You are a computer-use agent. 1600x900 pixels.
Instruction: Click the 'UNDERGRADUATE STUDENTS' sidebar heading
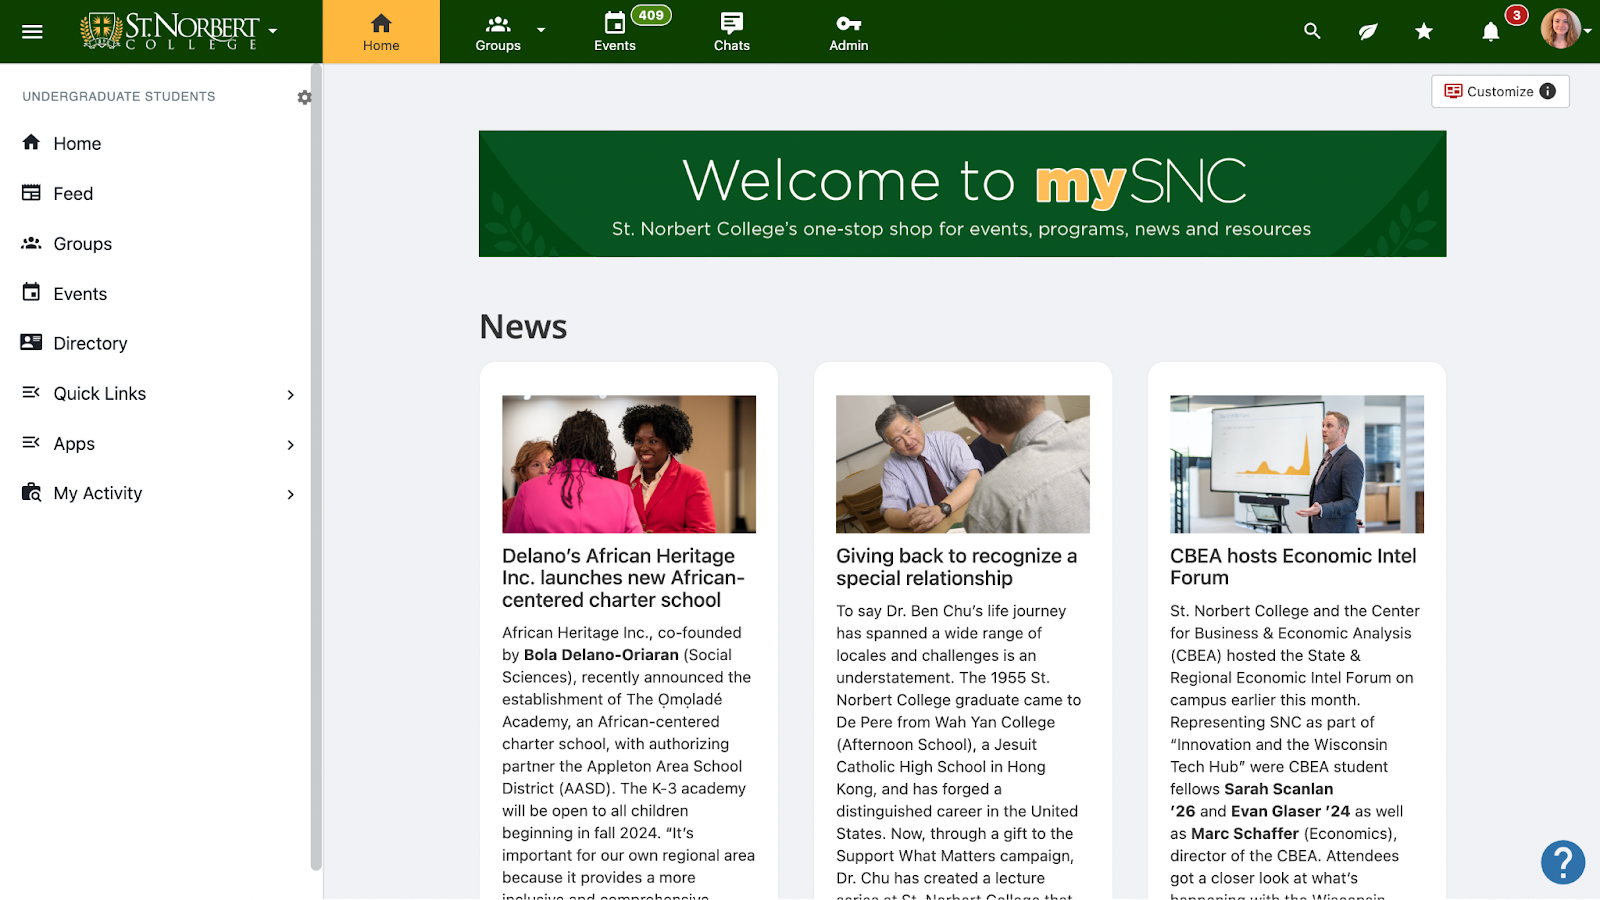(x=119, y=97)
